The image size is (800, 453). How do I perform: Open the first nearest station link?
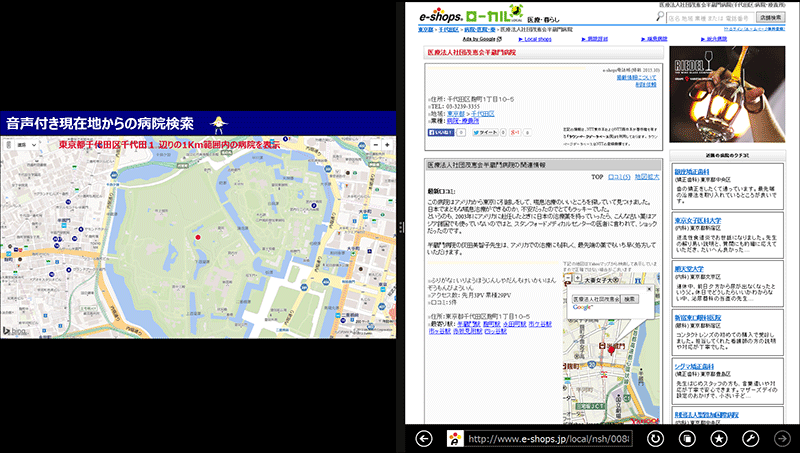point(468,324)
